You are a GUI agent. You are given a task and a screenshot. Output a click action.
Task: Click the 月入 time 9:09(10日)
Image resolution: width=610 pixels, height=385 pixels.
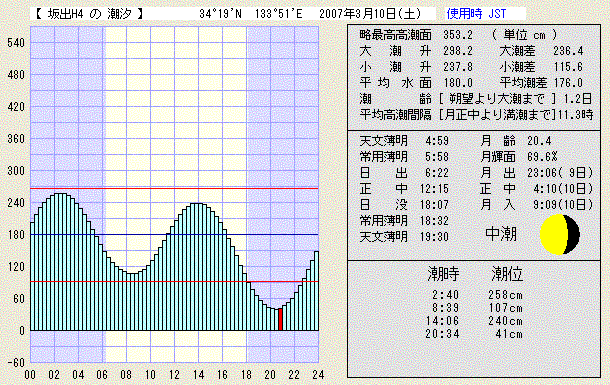(563, 205)
